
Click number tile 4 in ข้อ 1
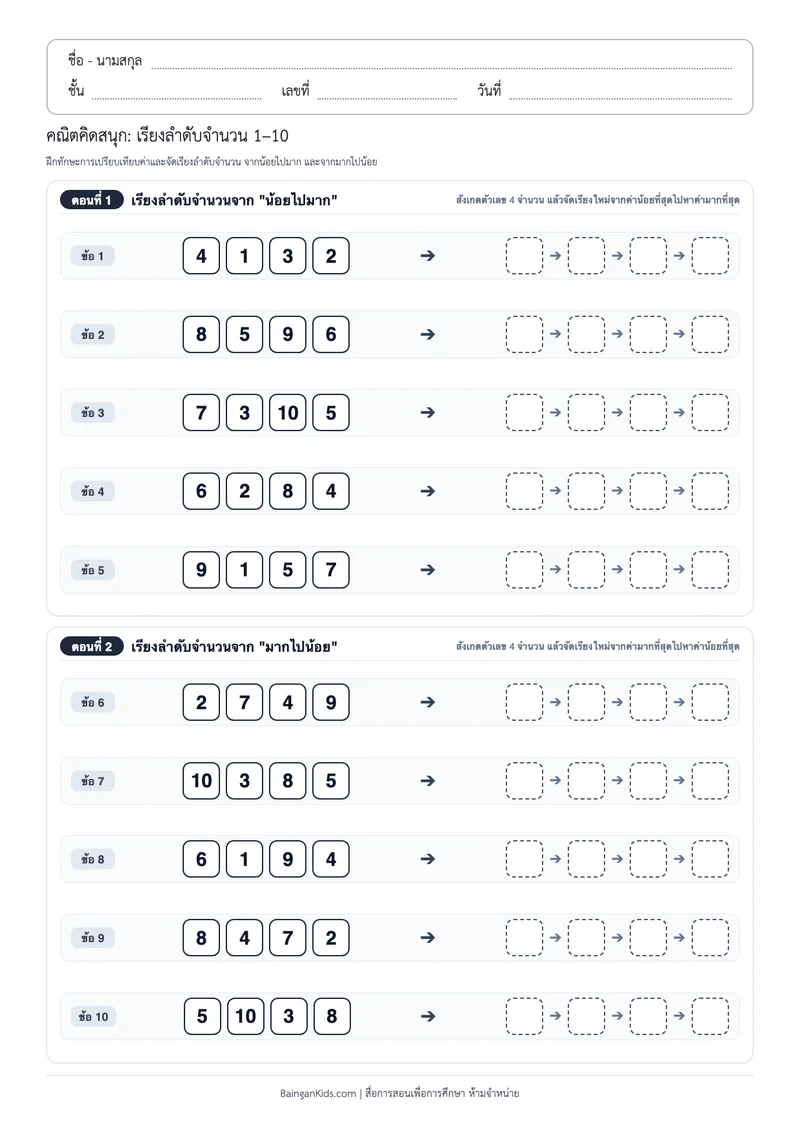click(x=201, y=256)
